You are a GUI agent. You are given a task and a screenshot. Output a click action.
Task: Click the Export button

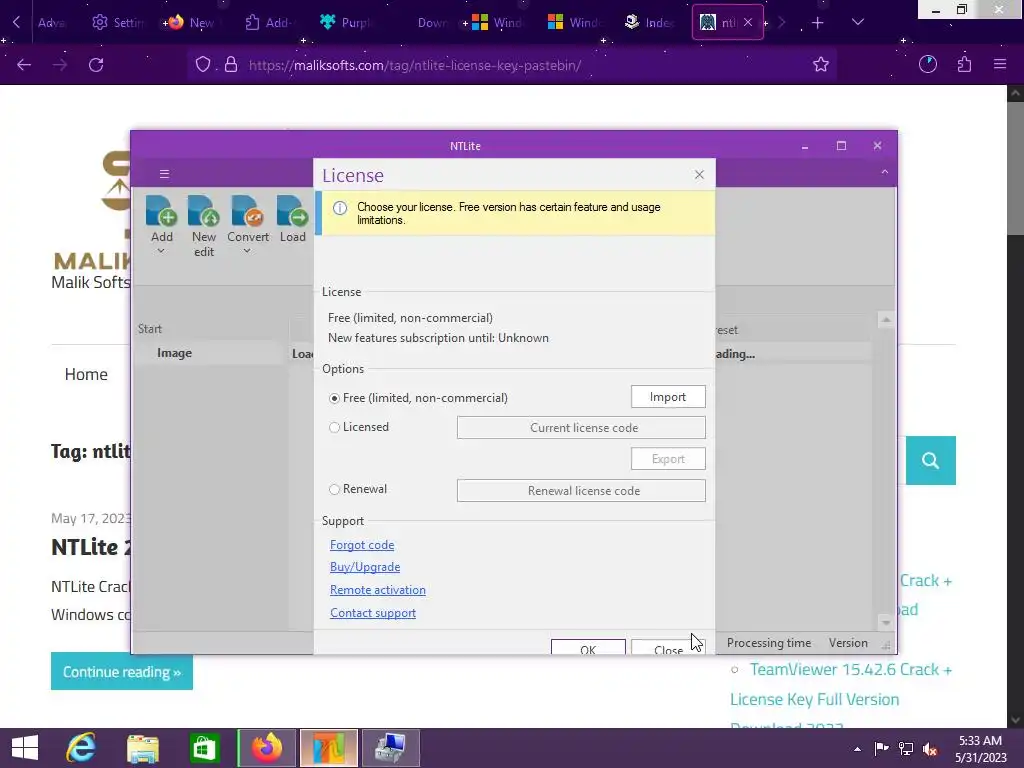pos(668,458)
